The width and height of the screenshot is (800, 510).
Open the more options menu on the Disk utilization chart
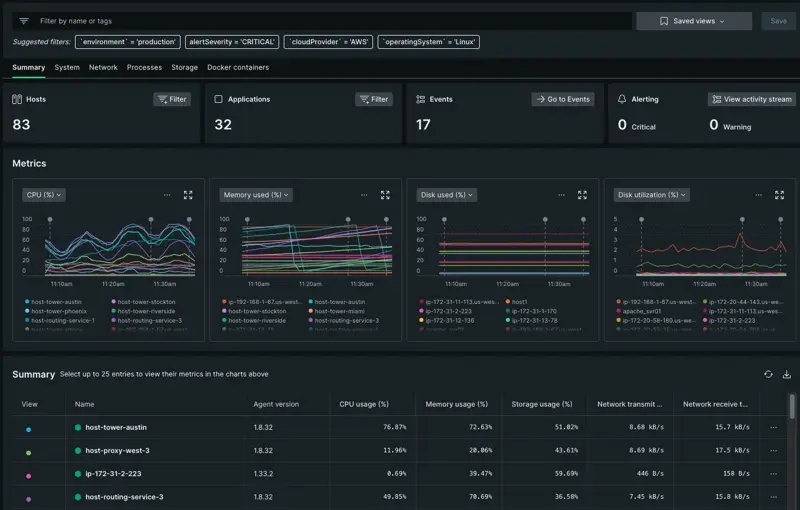[x=758, y=195]
